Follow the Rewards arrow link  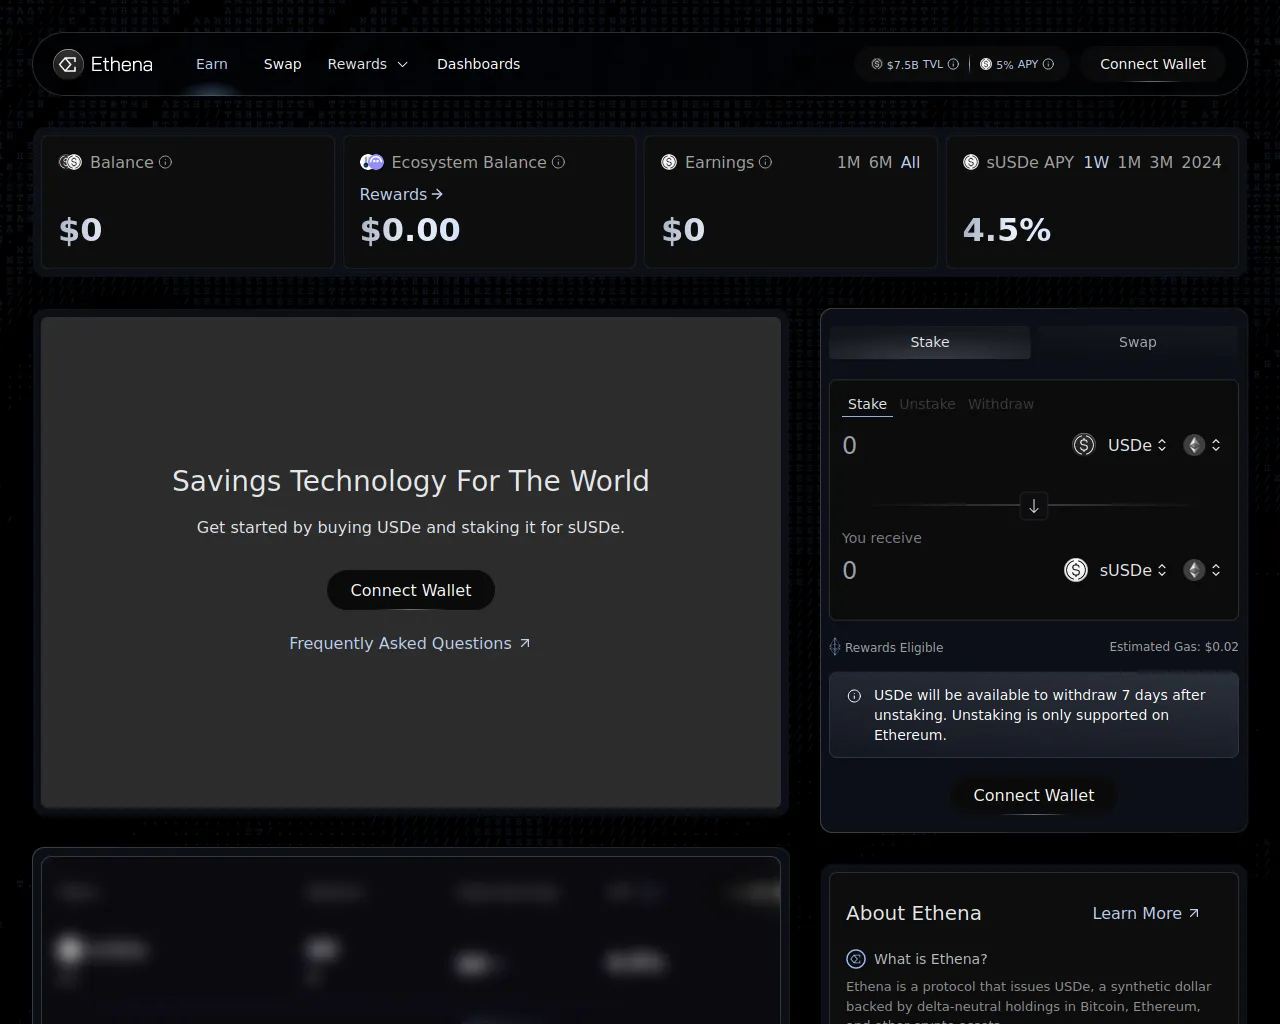point(401,194)
